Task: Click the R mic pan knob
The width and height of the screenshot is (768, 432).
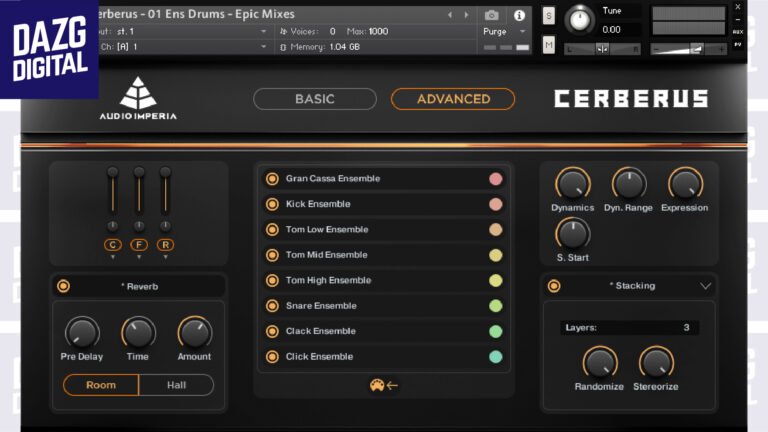Action: click(x=166, y=226)
